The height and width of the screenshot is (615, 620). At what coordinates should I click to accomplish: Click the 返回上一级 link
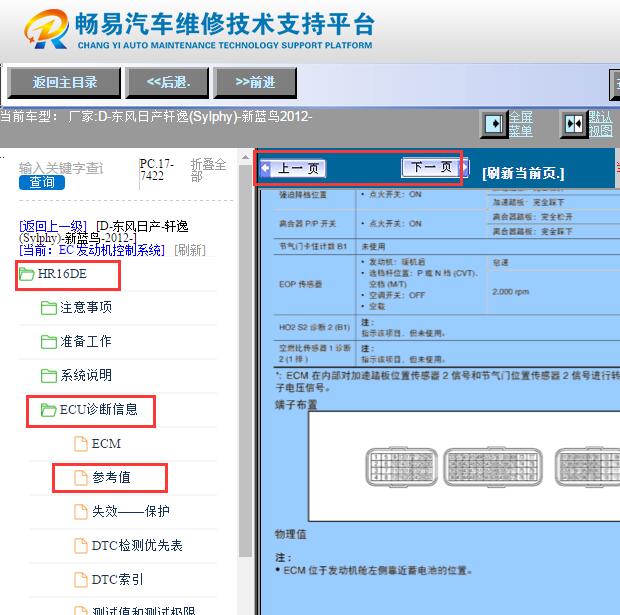click(53, 226)
